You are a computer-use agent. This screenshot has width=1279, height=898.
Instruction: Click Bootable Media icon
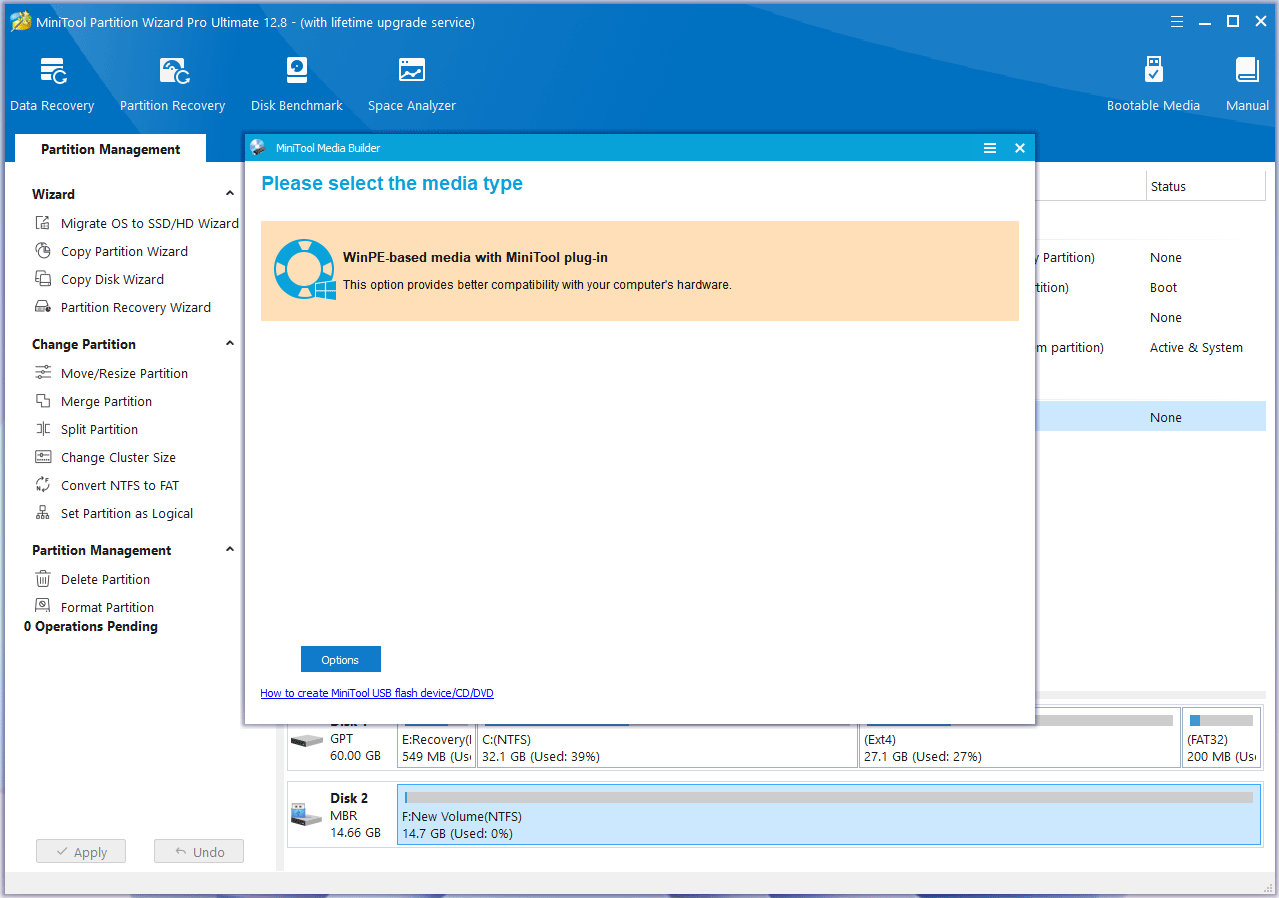pos(1153,70)
